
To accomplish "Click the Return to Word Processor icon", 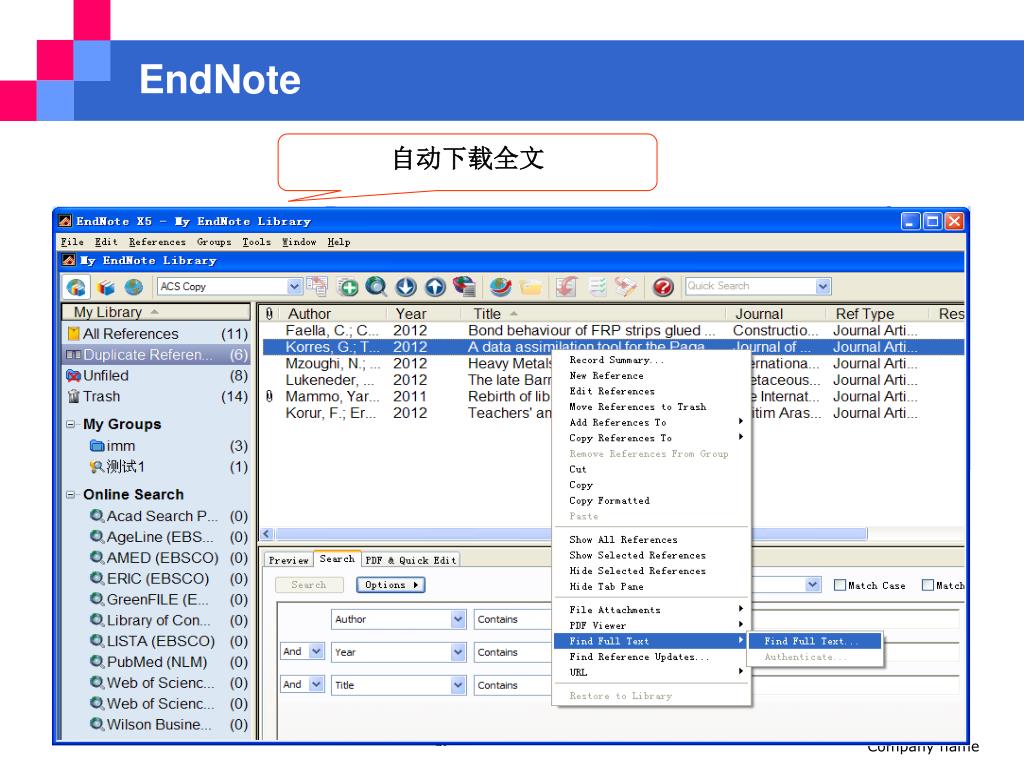I will coord(626,287).
